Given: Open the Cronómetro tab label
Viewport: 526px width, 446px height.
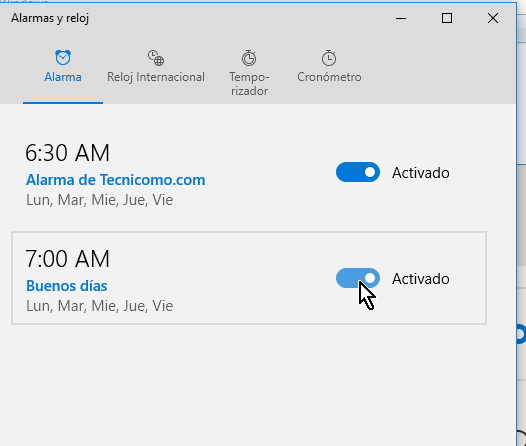Looking at the screenshot, I should point(329,77).
